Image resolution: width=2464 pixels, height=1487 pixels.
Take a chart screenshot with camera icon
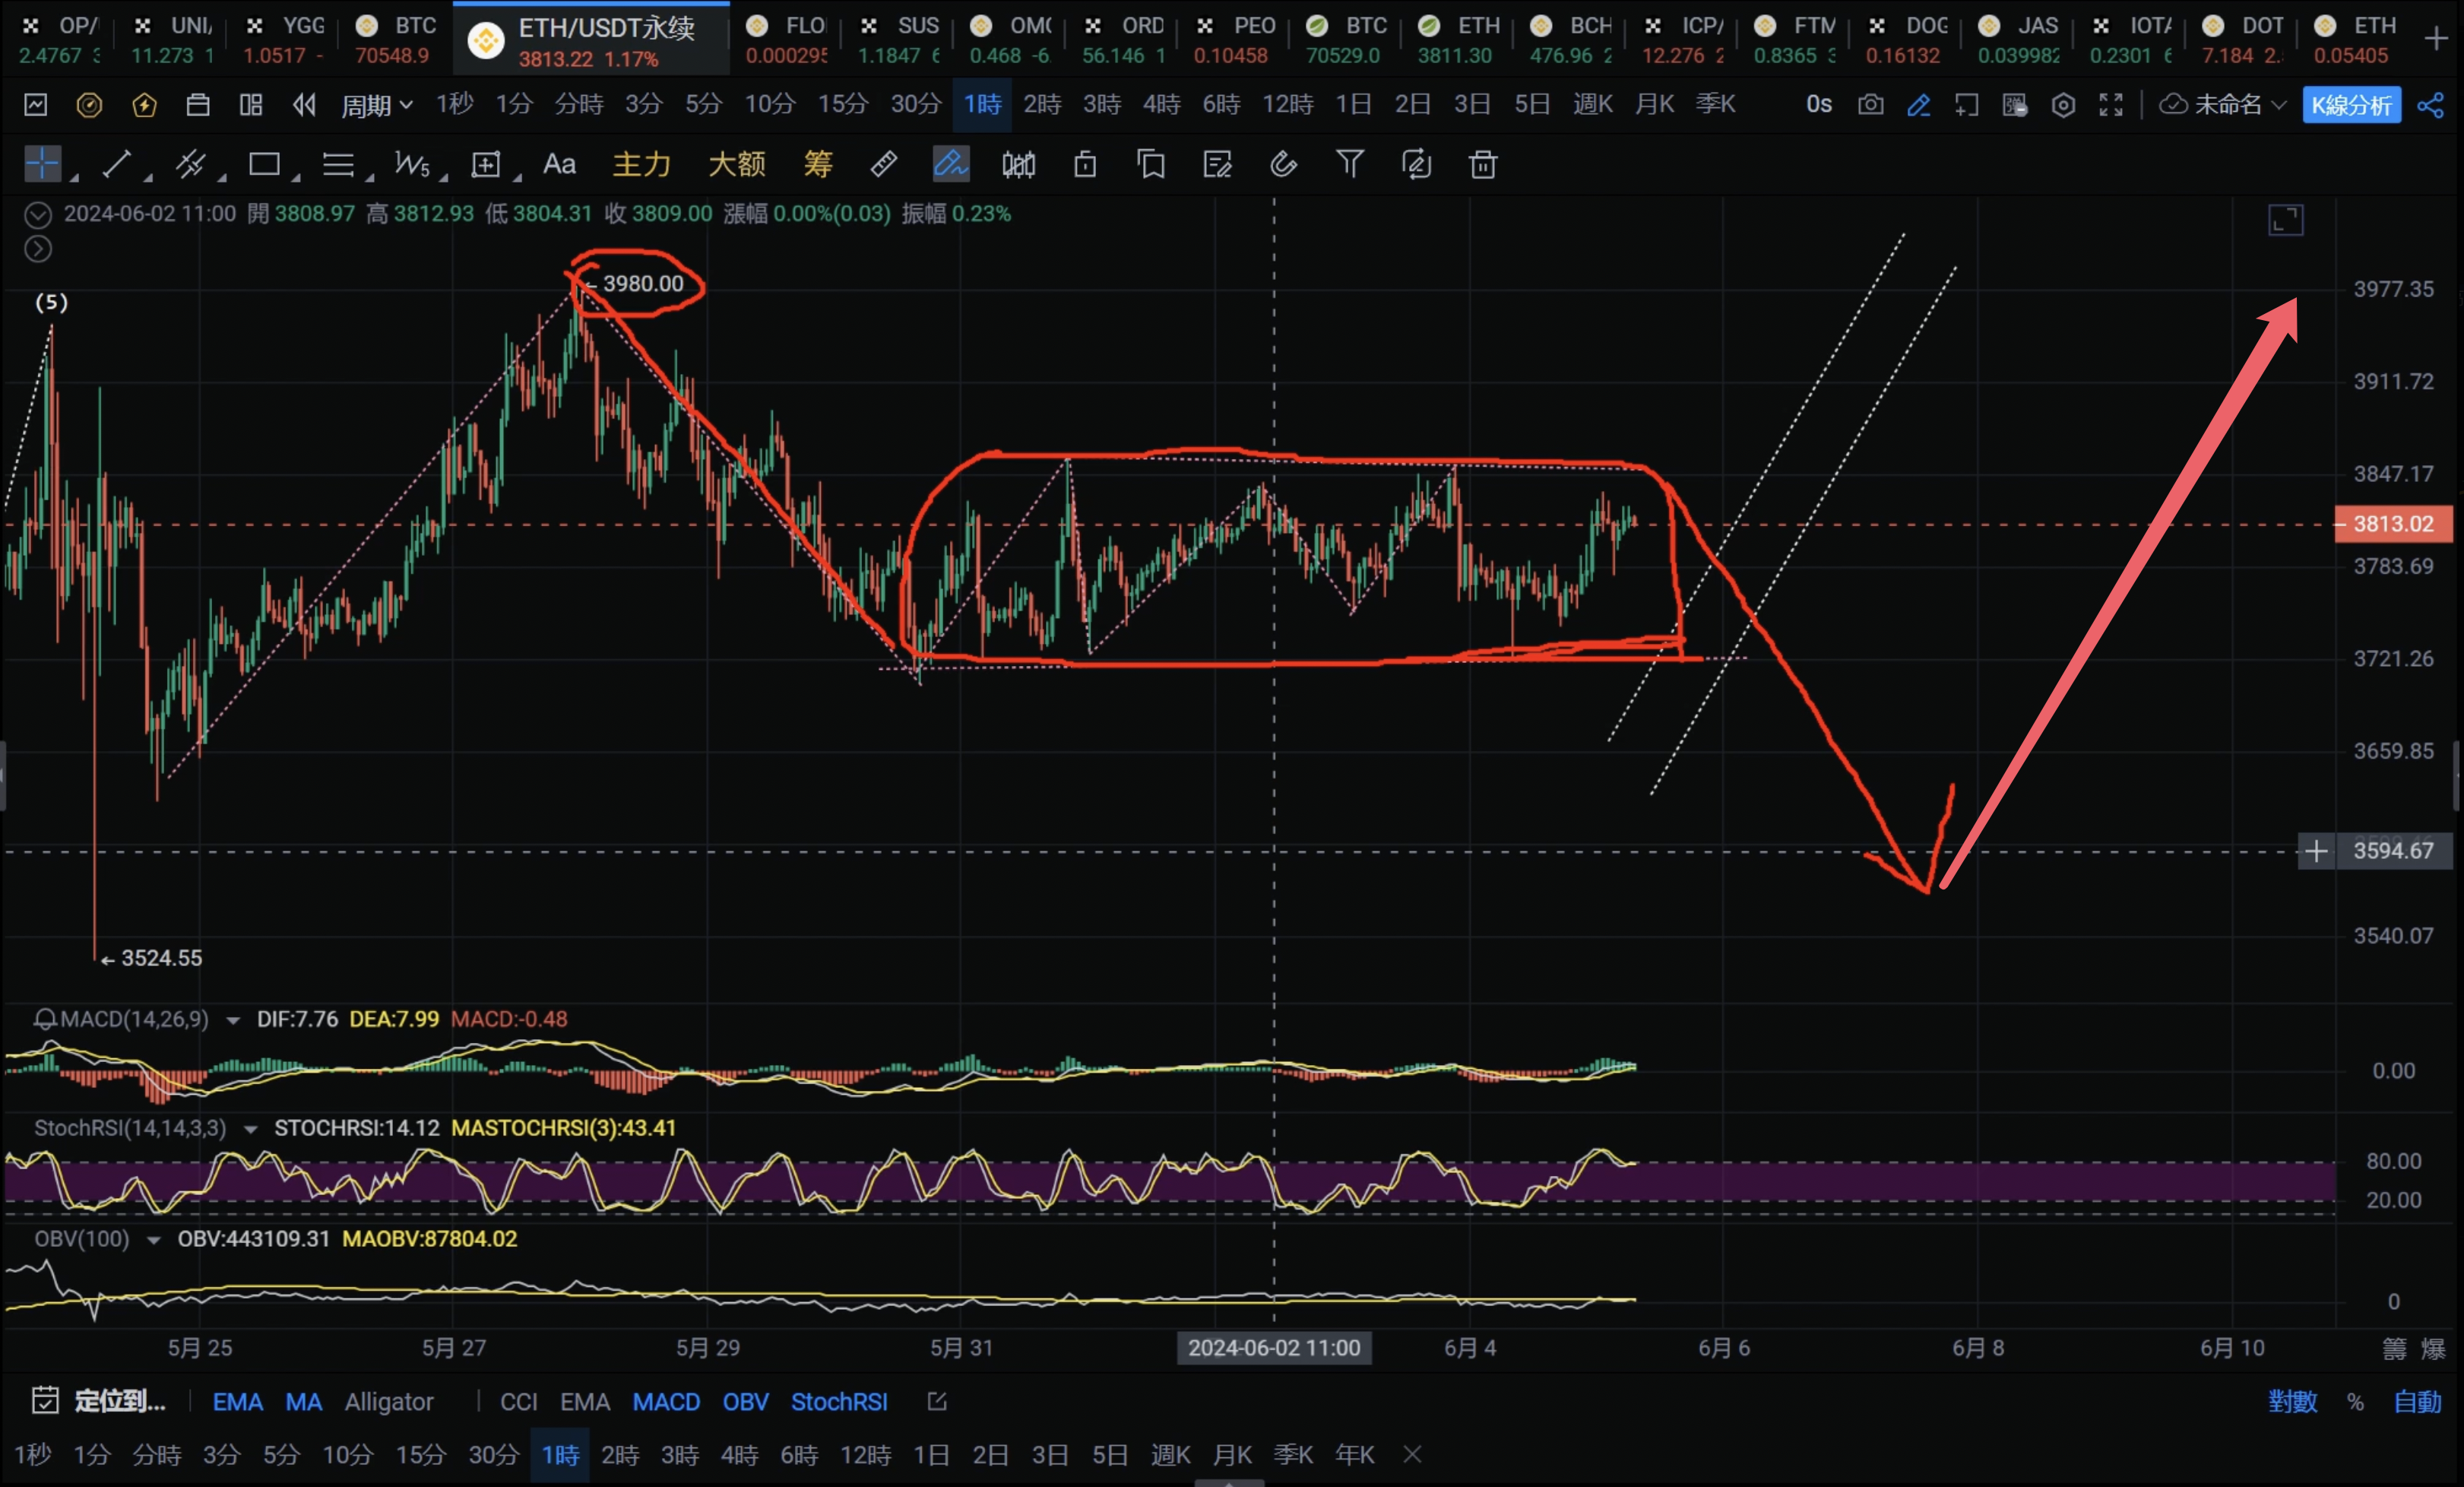(1870, 104)
